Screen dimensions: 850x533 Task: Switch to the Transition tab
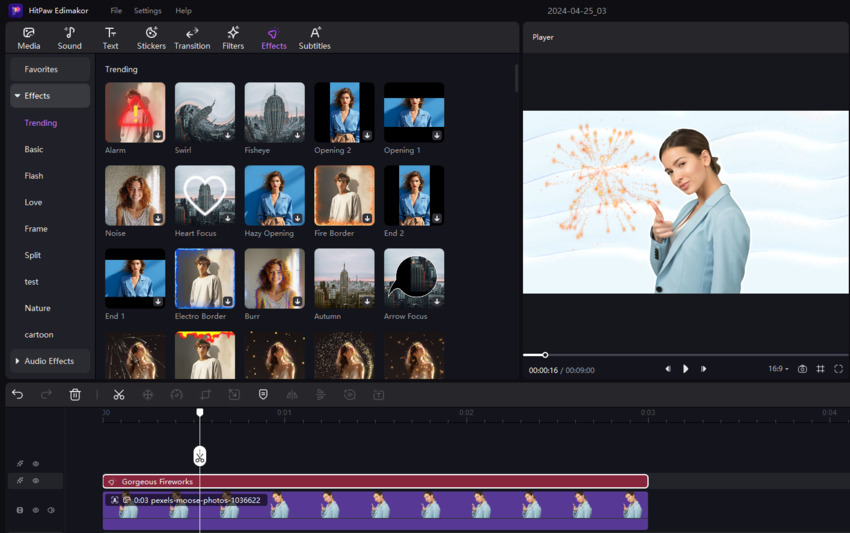[x=192, y=38]
